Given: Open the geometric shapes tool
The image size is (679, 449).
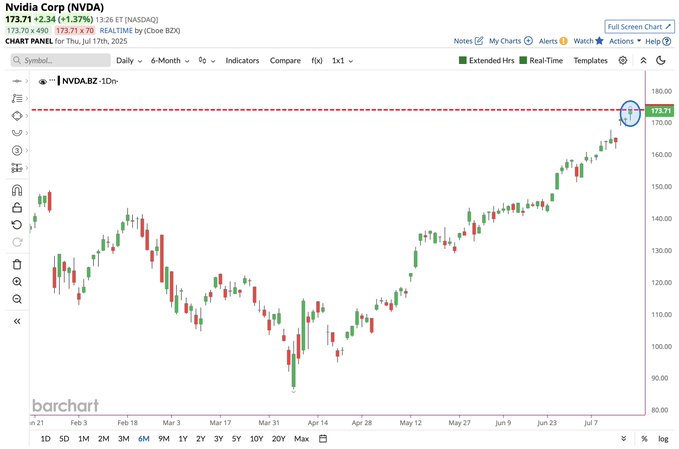Looking at the screenshot, I should pyautogui.click(x=17, y=116).
